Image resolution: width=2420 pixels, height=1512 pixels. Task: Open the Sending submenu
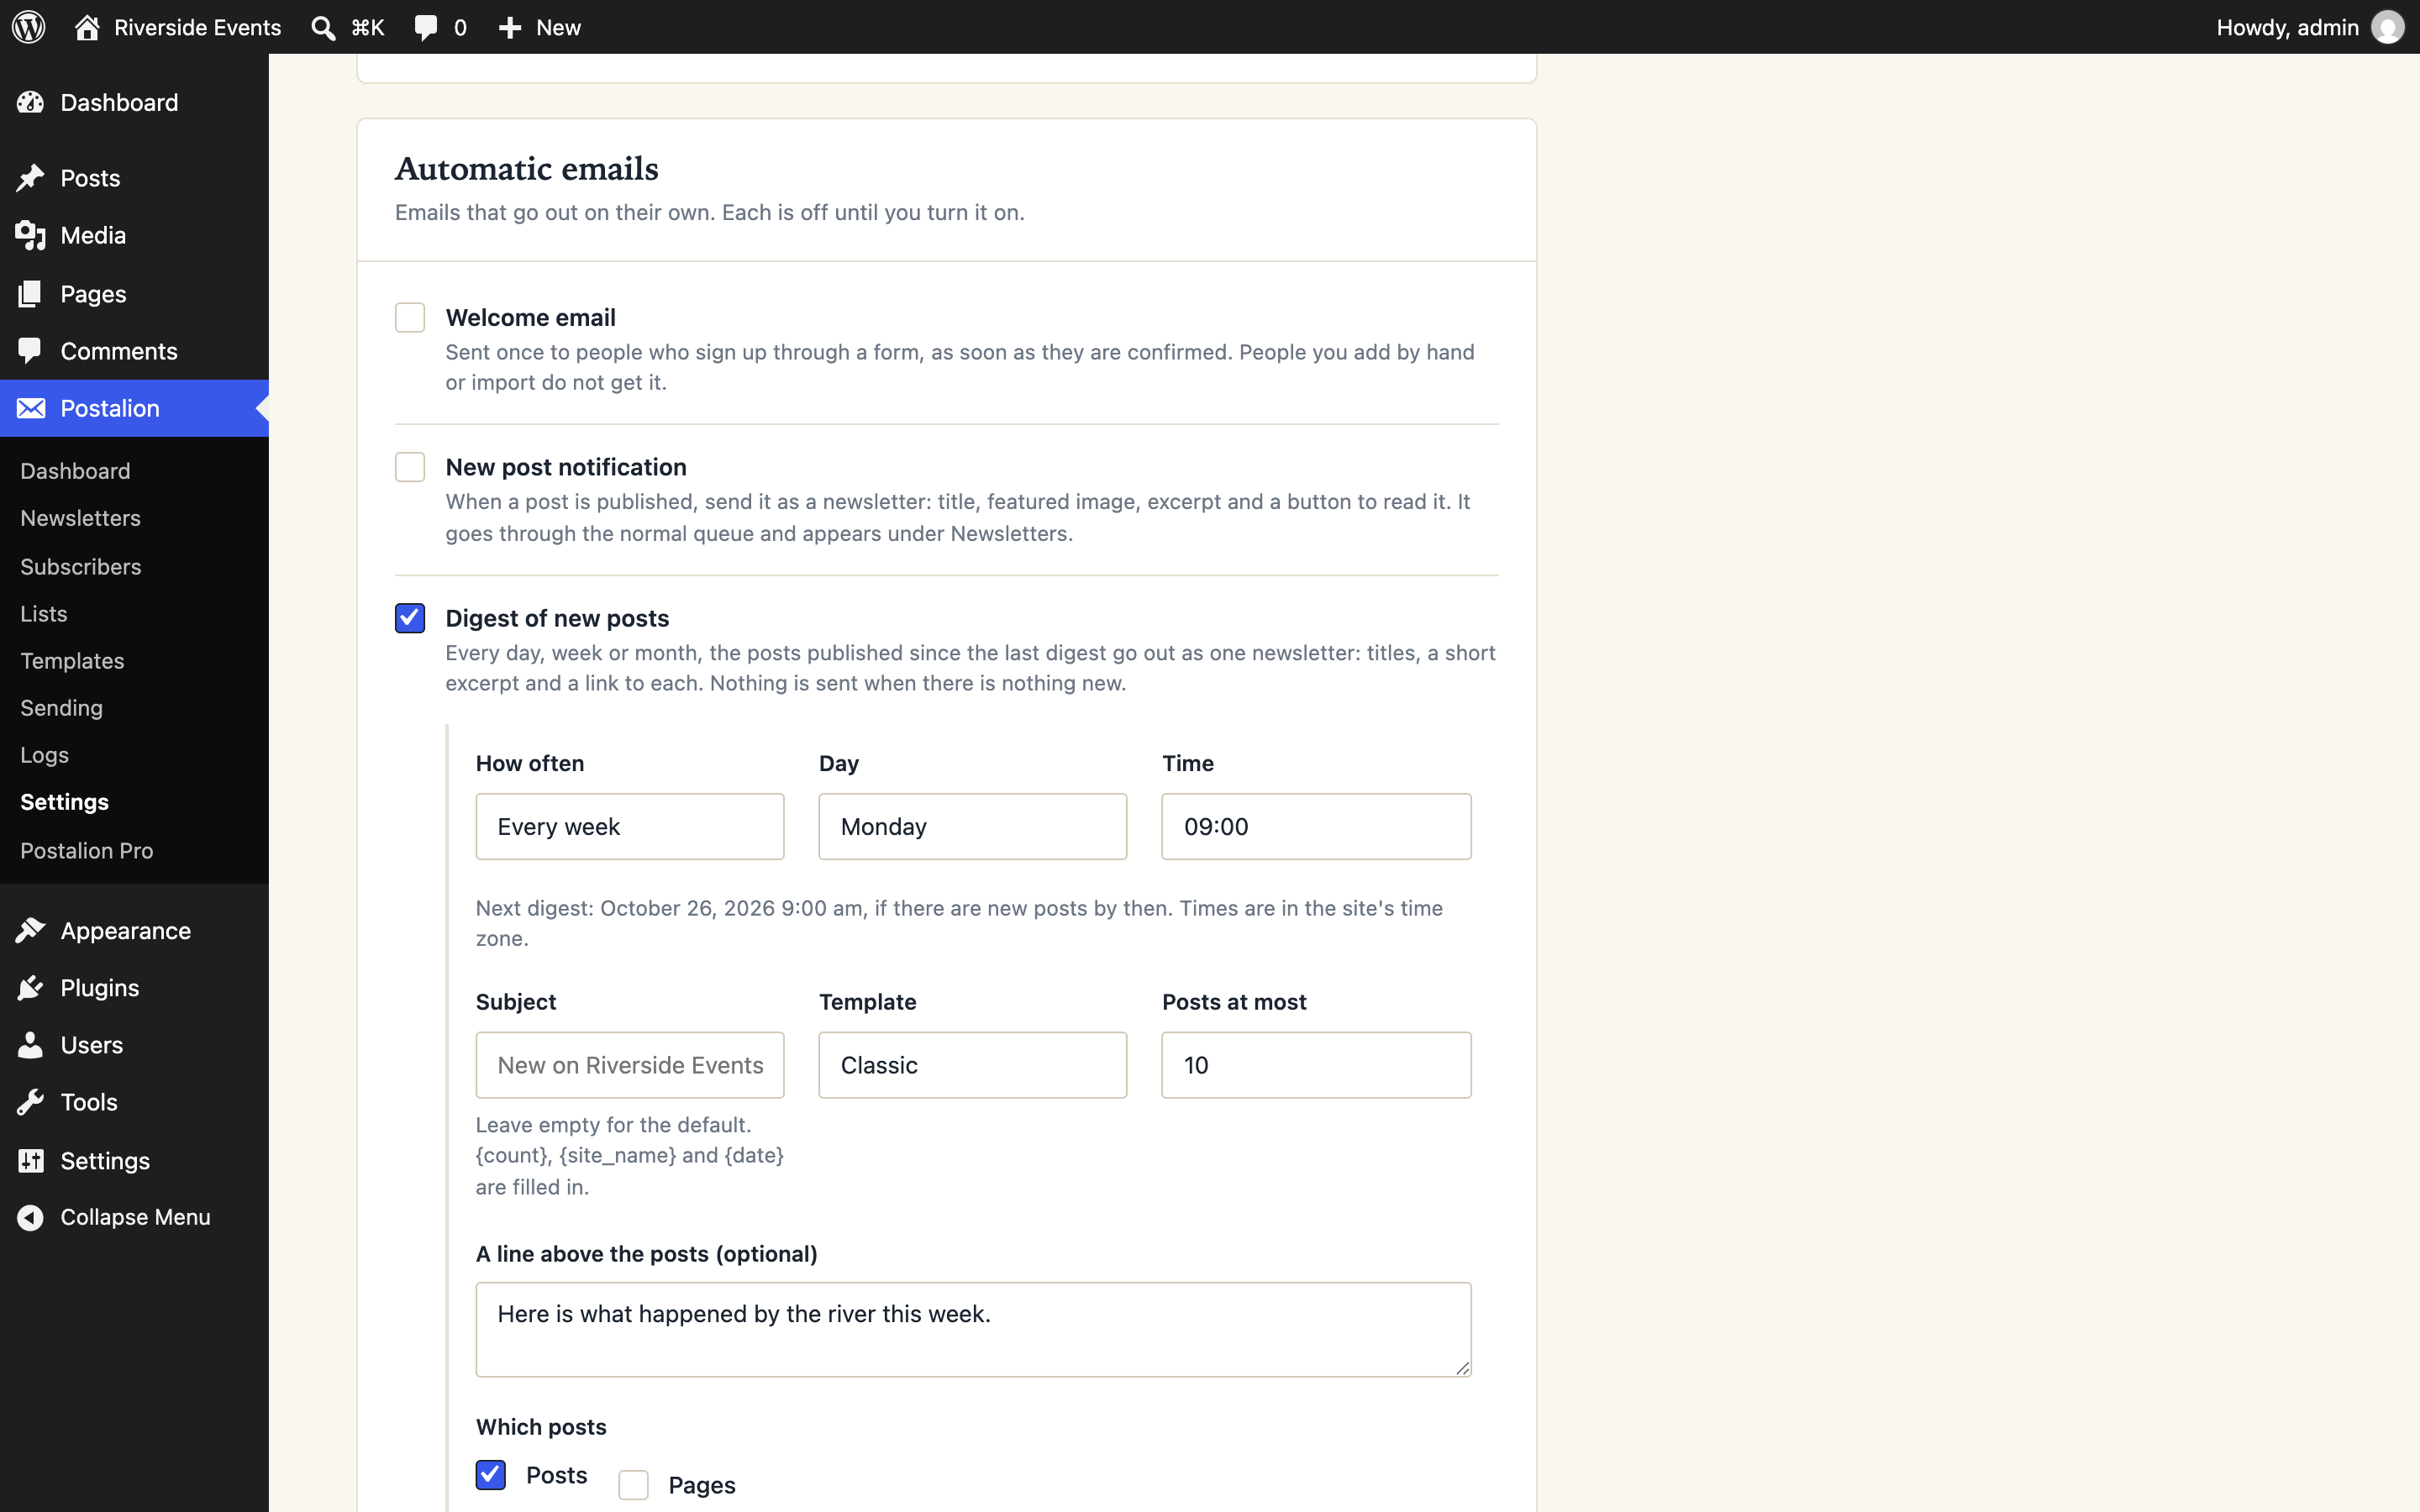pos(61,708)
